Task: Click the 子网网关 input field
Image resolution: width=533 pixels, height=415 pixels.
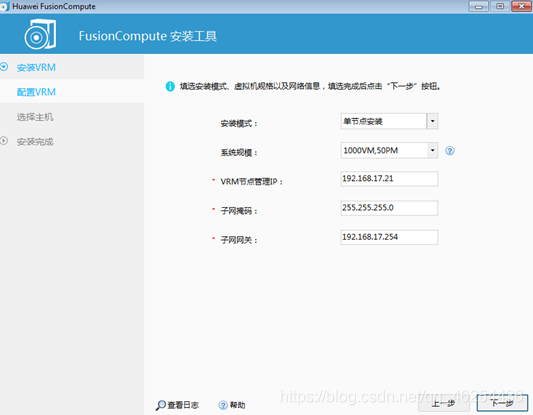Action: [389, 237]
